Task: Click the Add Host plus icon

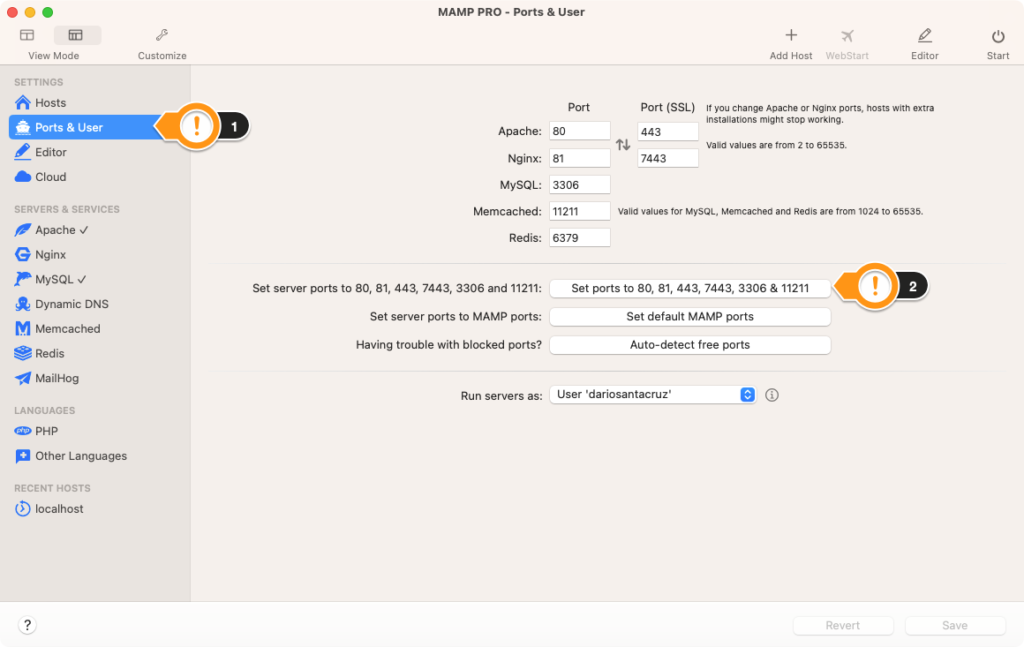Action: click(791, 36)
